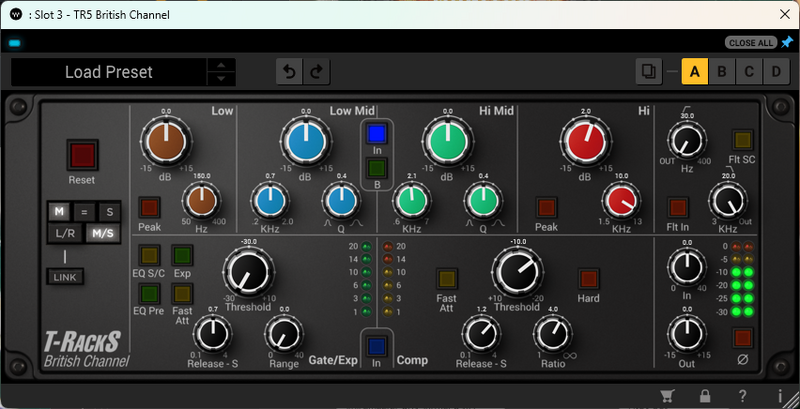Click the Gate Range knob
This screenshot has height=409, width=800.
click(x=284, y=334)
